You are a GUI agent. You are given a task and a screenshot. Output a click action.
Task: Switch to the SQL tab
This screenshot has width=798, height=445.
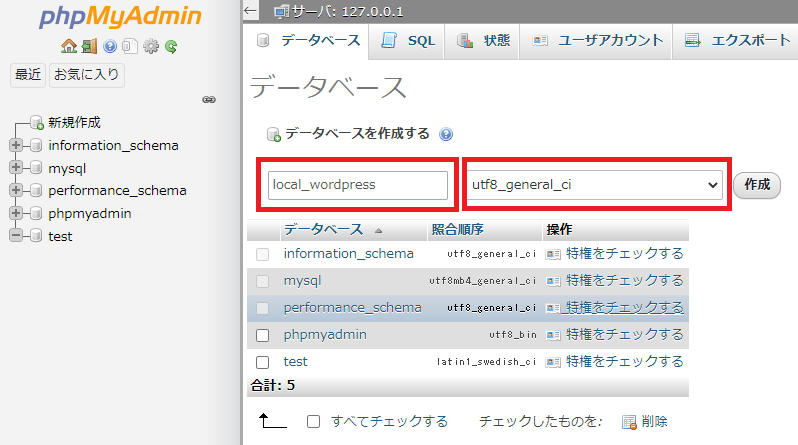[409, 41]
